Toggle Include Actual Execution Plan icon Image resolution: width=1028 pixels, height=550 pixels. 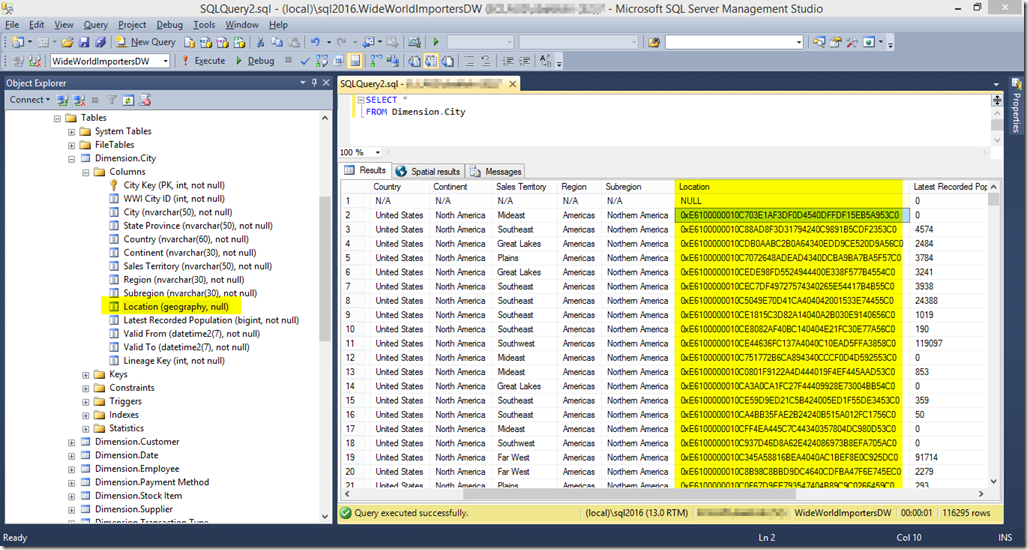coord(376,61)
